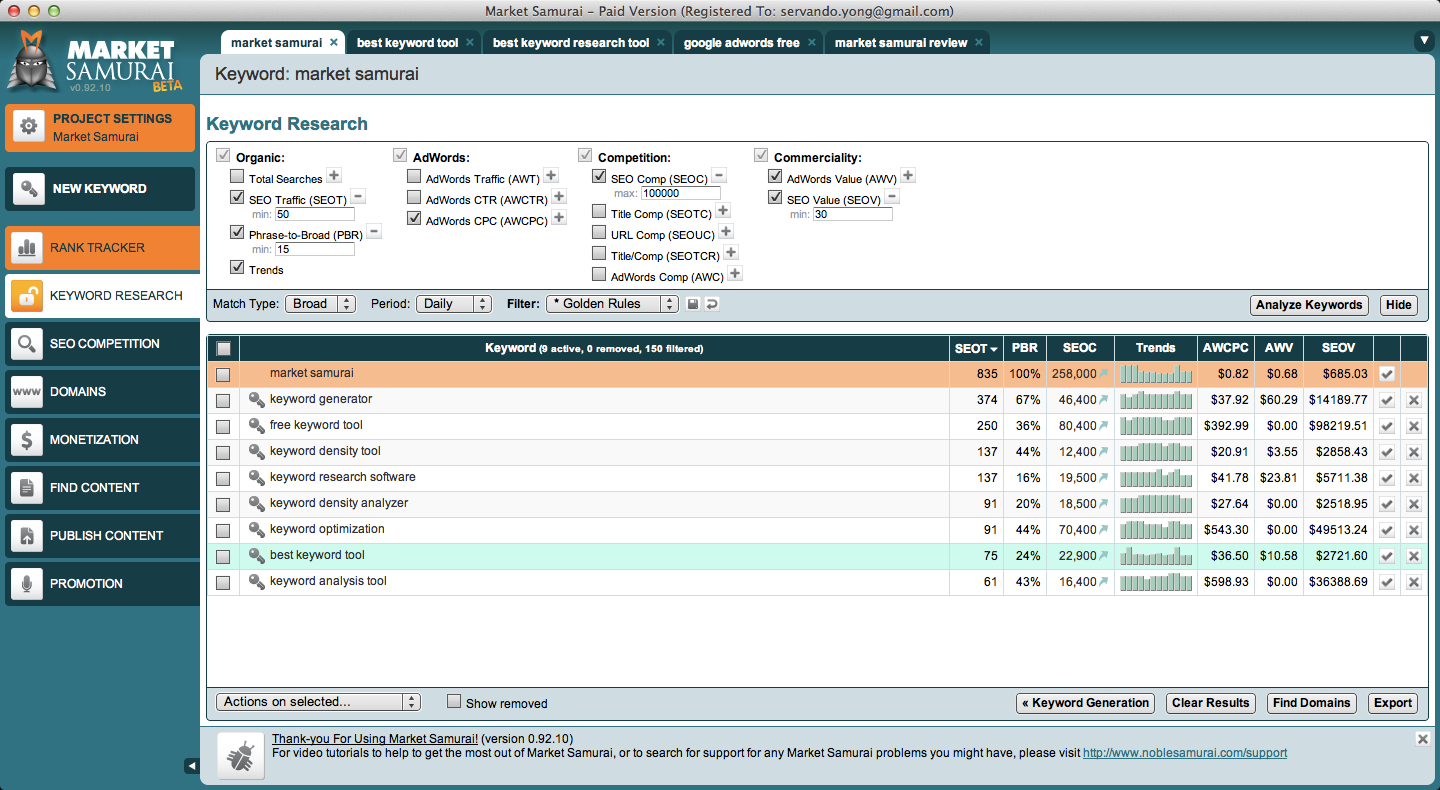Image resolution: width=1440 pixels, height=790 pixels.
Task: Click Clear Results button
Action: 1210,703
